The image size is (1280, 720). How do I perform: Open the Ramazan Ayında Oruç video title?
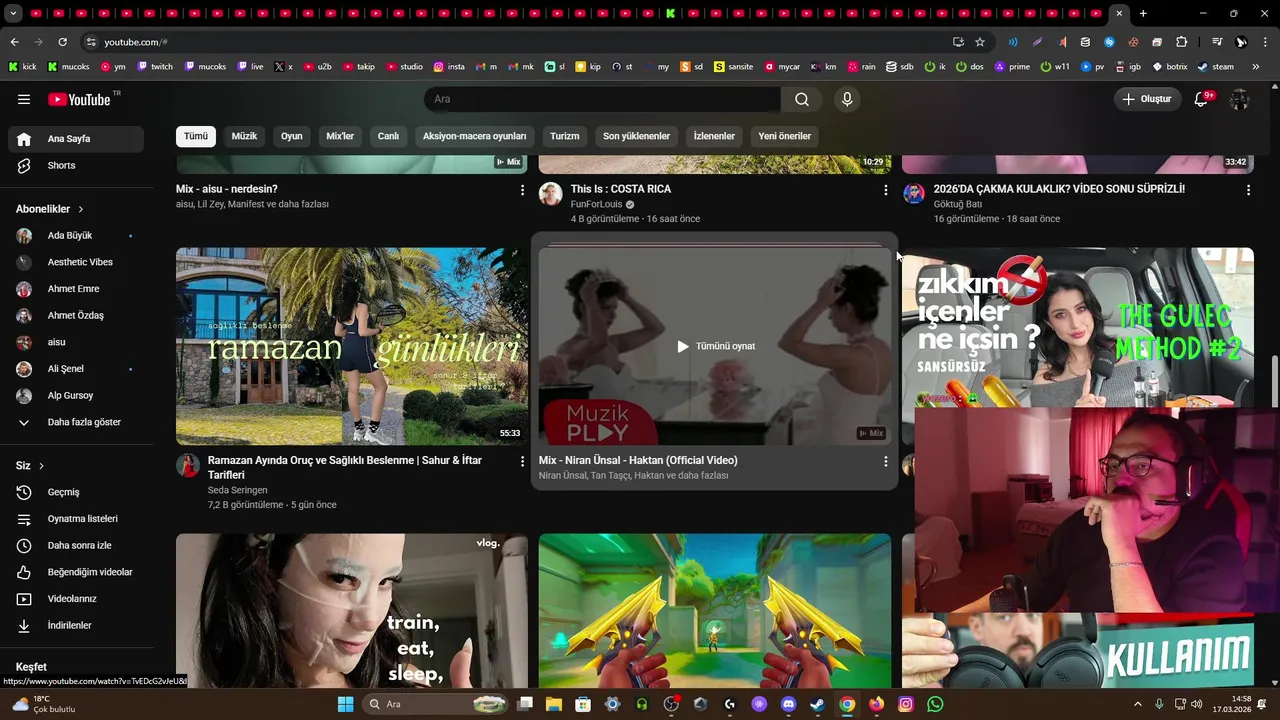coord(345,467)
